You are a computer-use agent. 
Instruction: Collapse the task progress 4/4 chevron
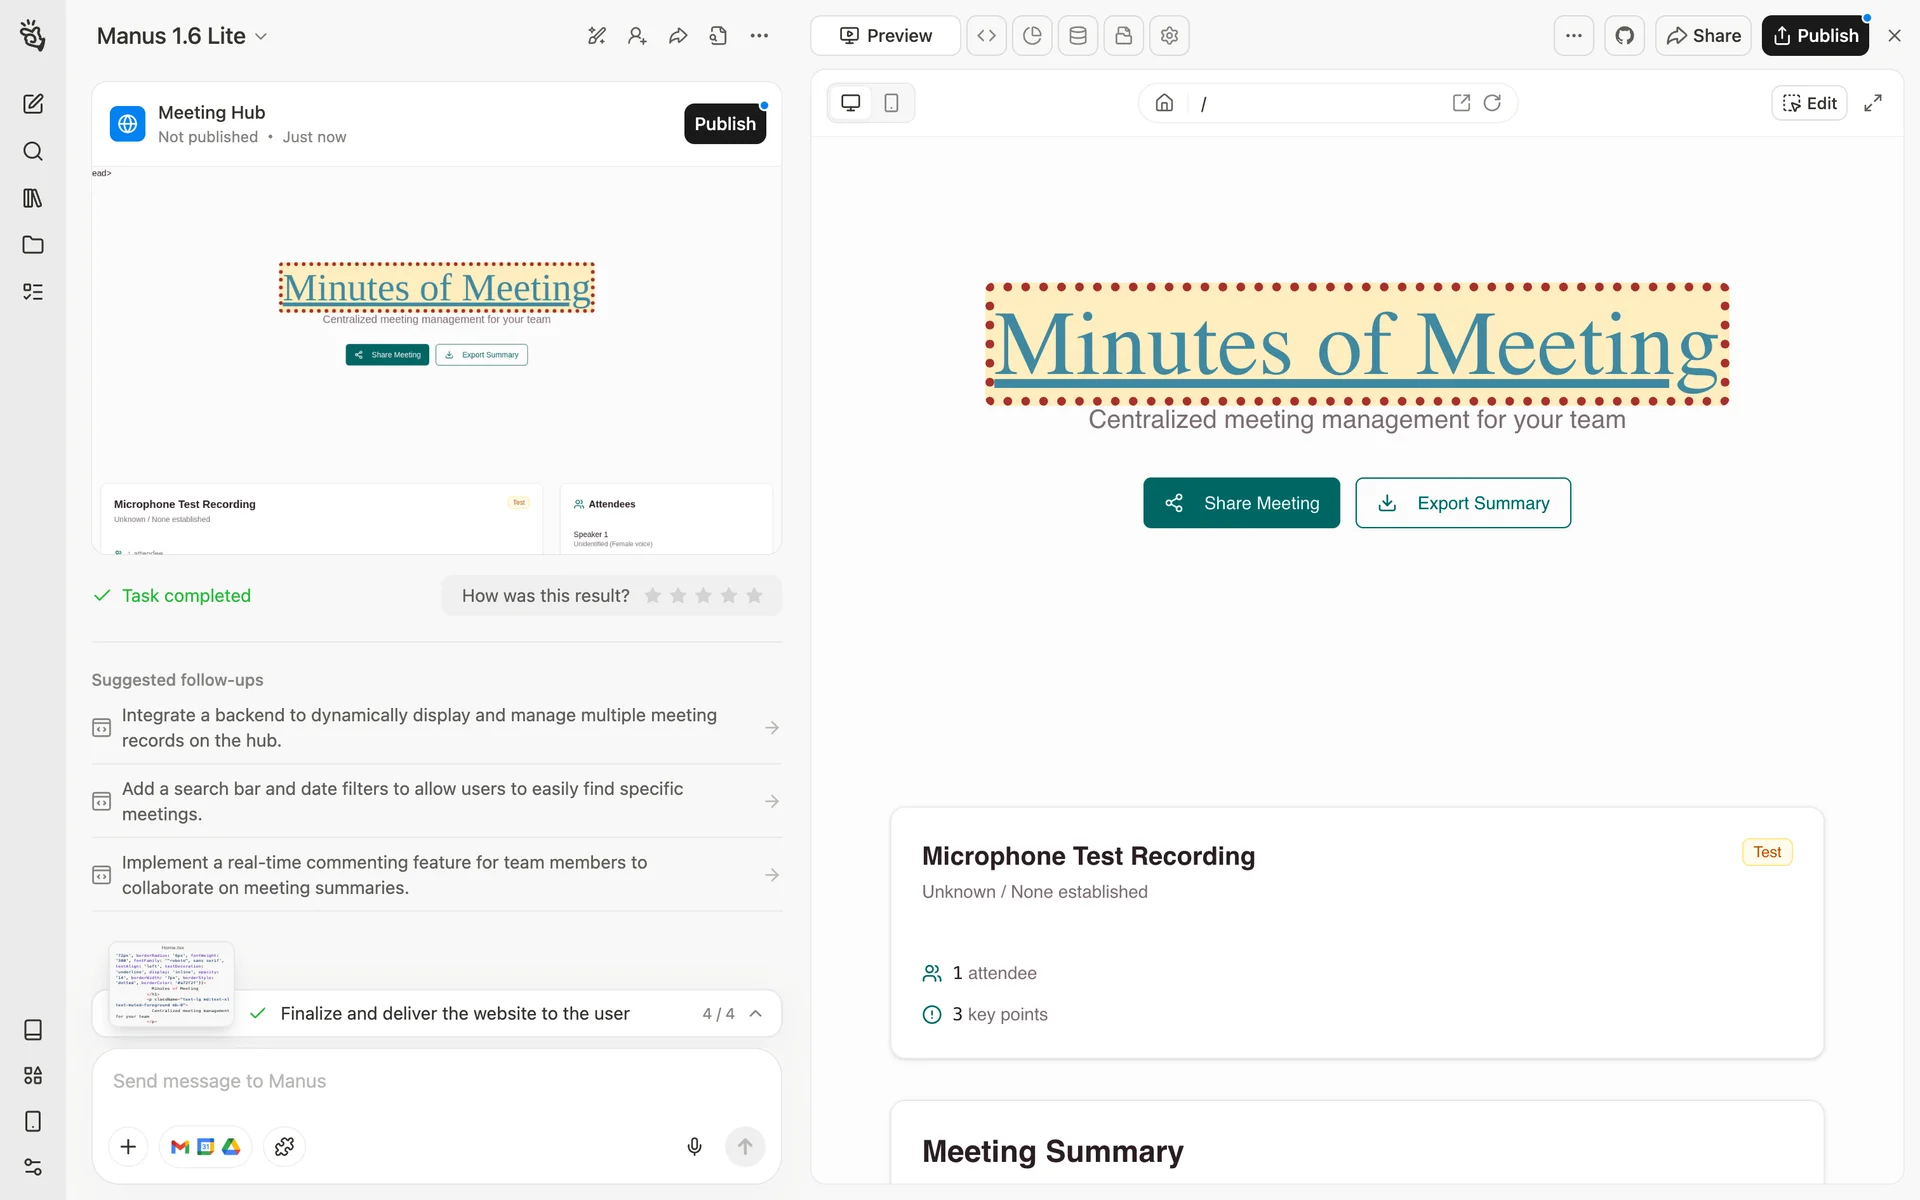coord(756,1013)
